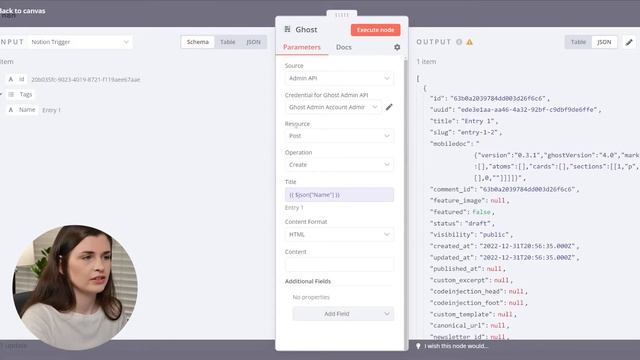Click the output warning triangle icon

[x=470, y=42]
